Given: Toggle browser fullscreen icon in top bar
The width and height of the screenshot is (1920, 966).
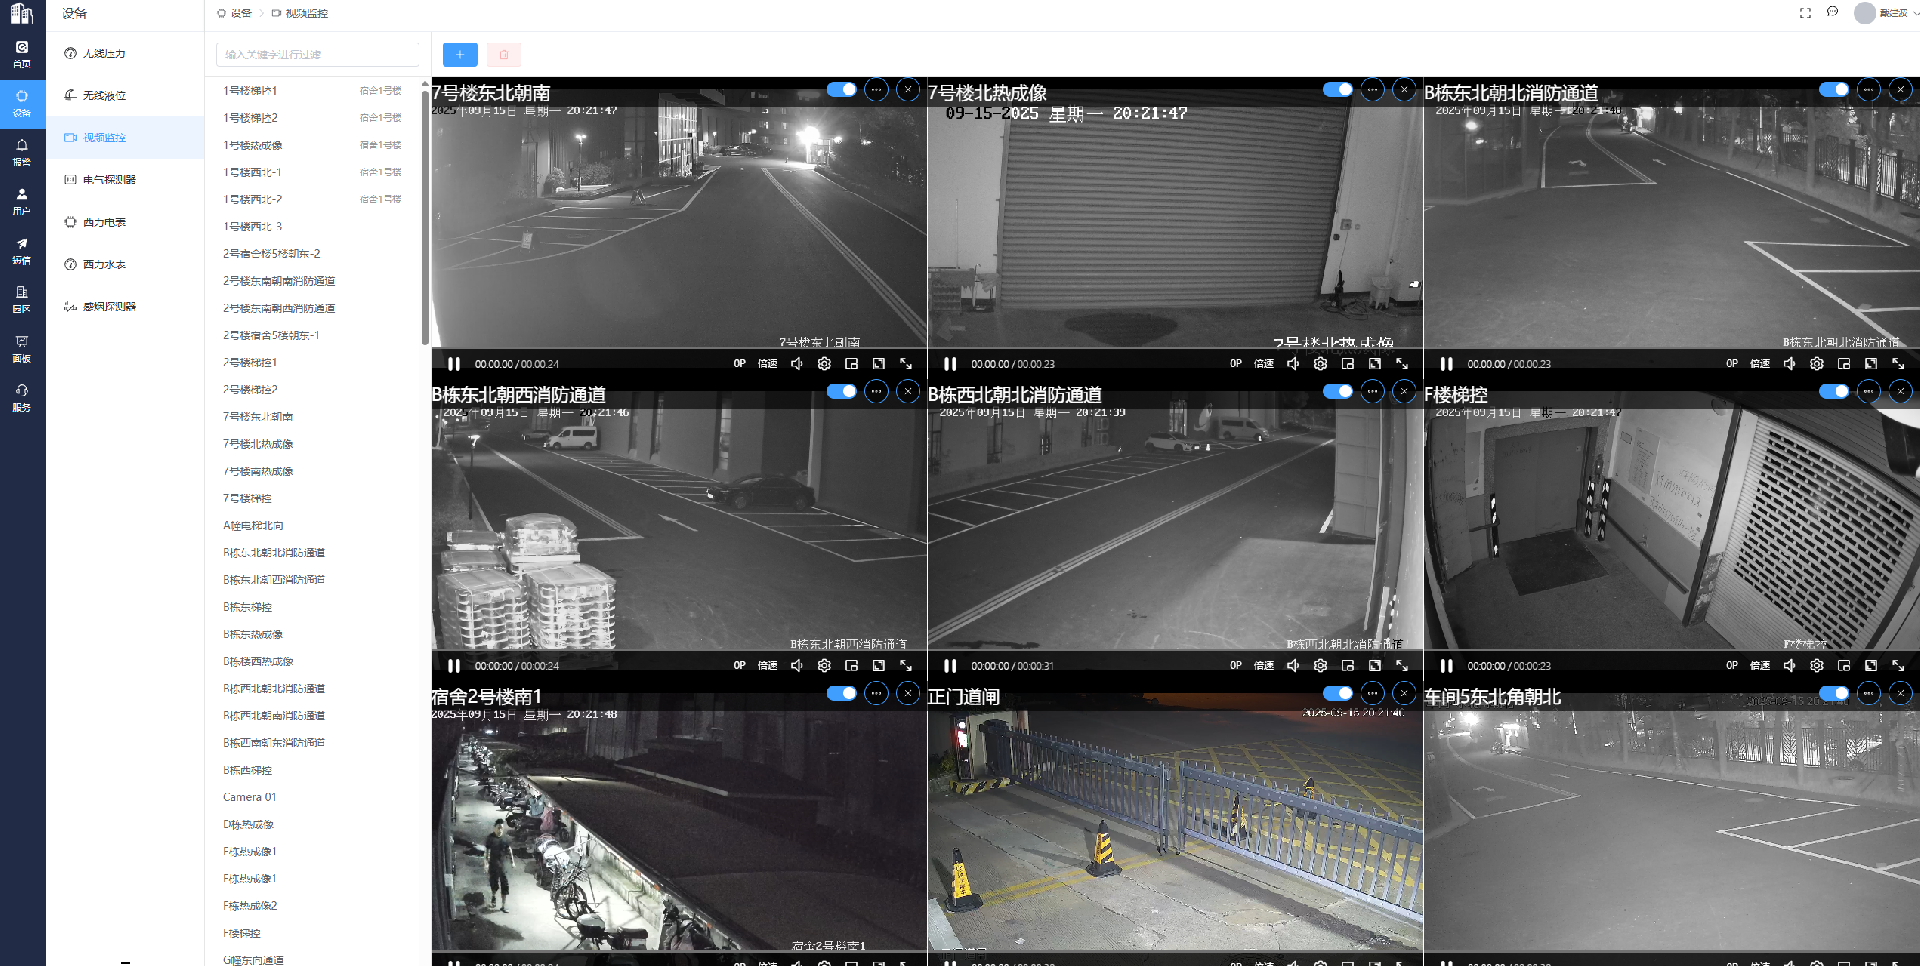Looking at the screenshot, I should 1805,13.
